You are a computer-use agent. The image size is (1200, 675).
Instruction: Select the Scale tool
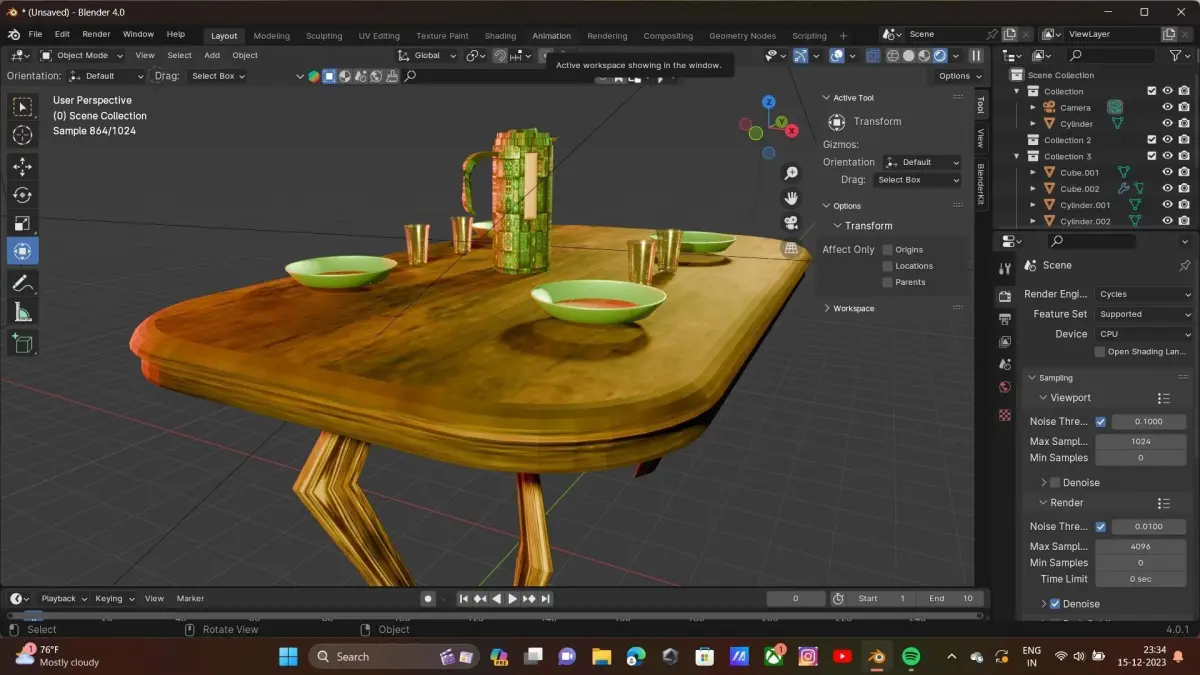pos(22,223)
